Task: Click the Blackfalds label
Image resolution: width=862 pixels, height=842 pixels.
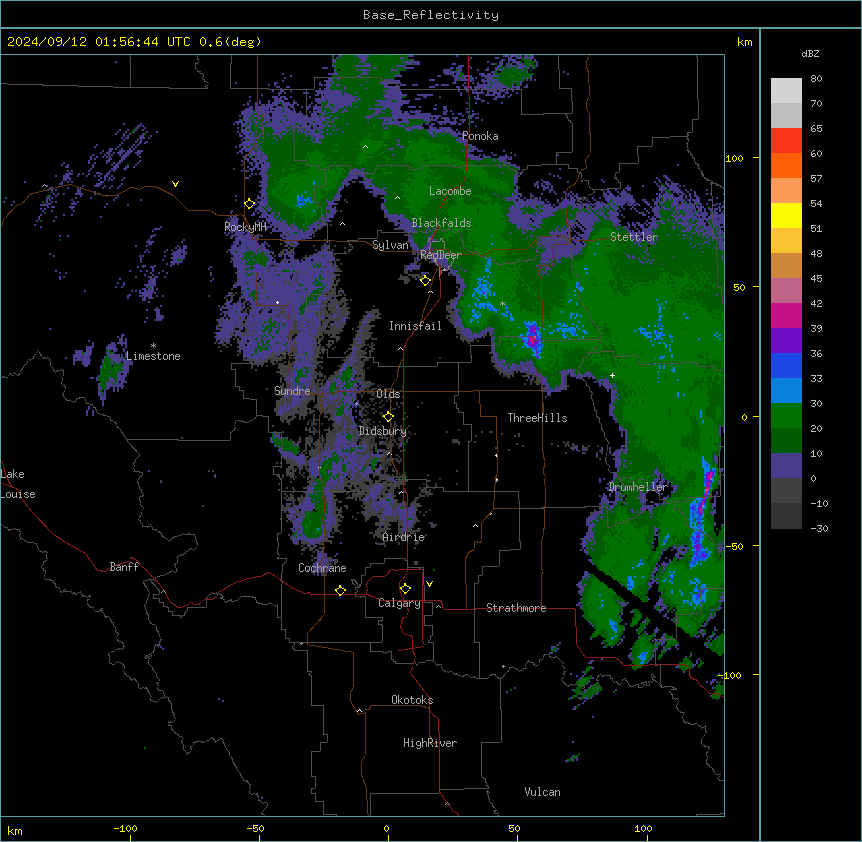Action: 441,223
